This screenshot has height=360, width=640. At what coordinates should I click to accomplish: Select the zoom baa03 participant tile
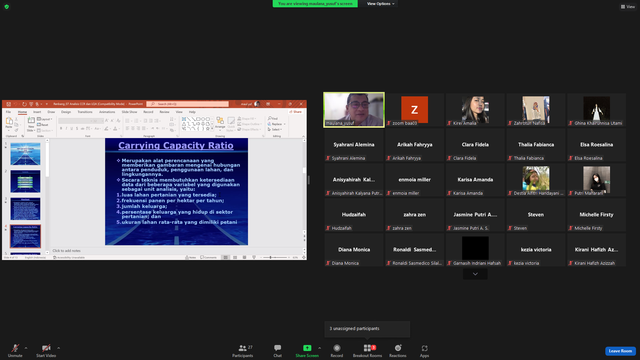coord(414,110)
